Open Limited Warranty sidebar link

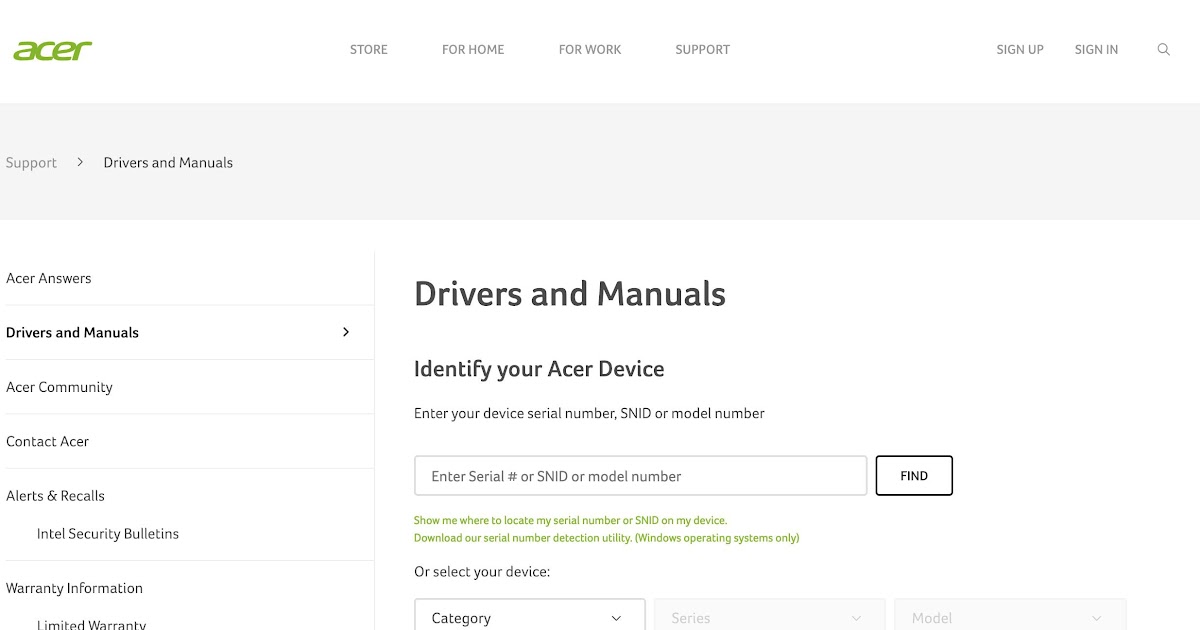(x=91, y=624)
